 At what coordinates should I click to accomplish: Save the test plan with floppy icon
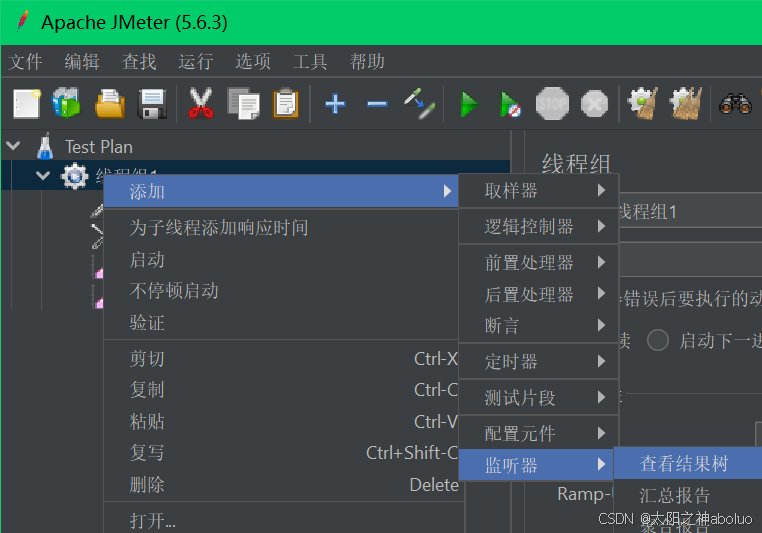tap(152, 103)
